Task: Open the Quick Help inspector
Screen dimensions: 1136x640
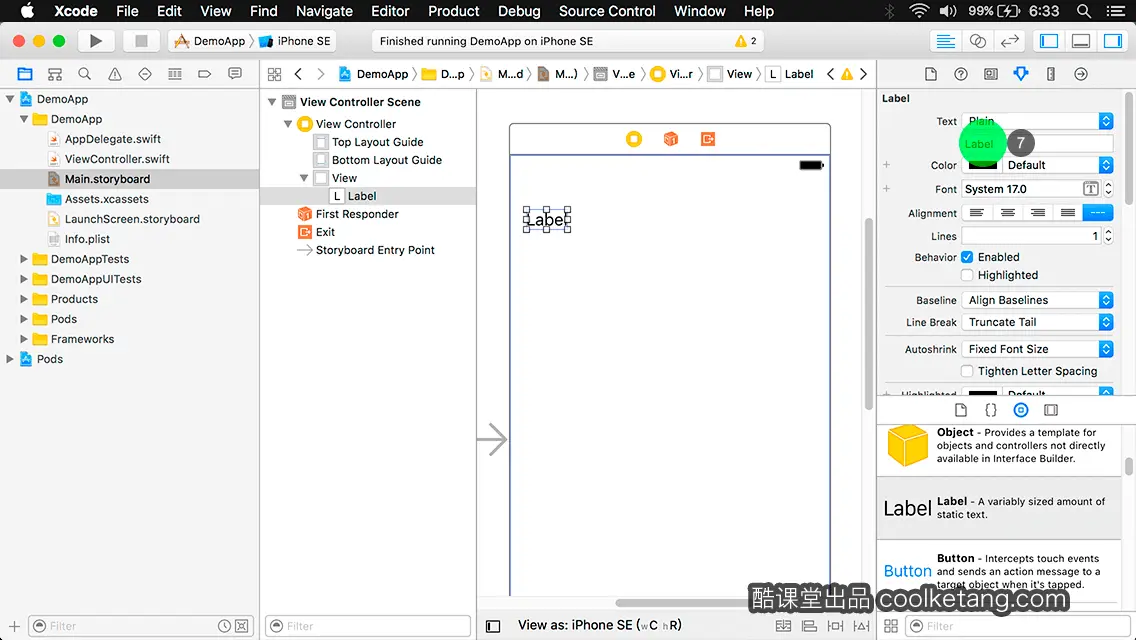Action: [x=961, y=74]
